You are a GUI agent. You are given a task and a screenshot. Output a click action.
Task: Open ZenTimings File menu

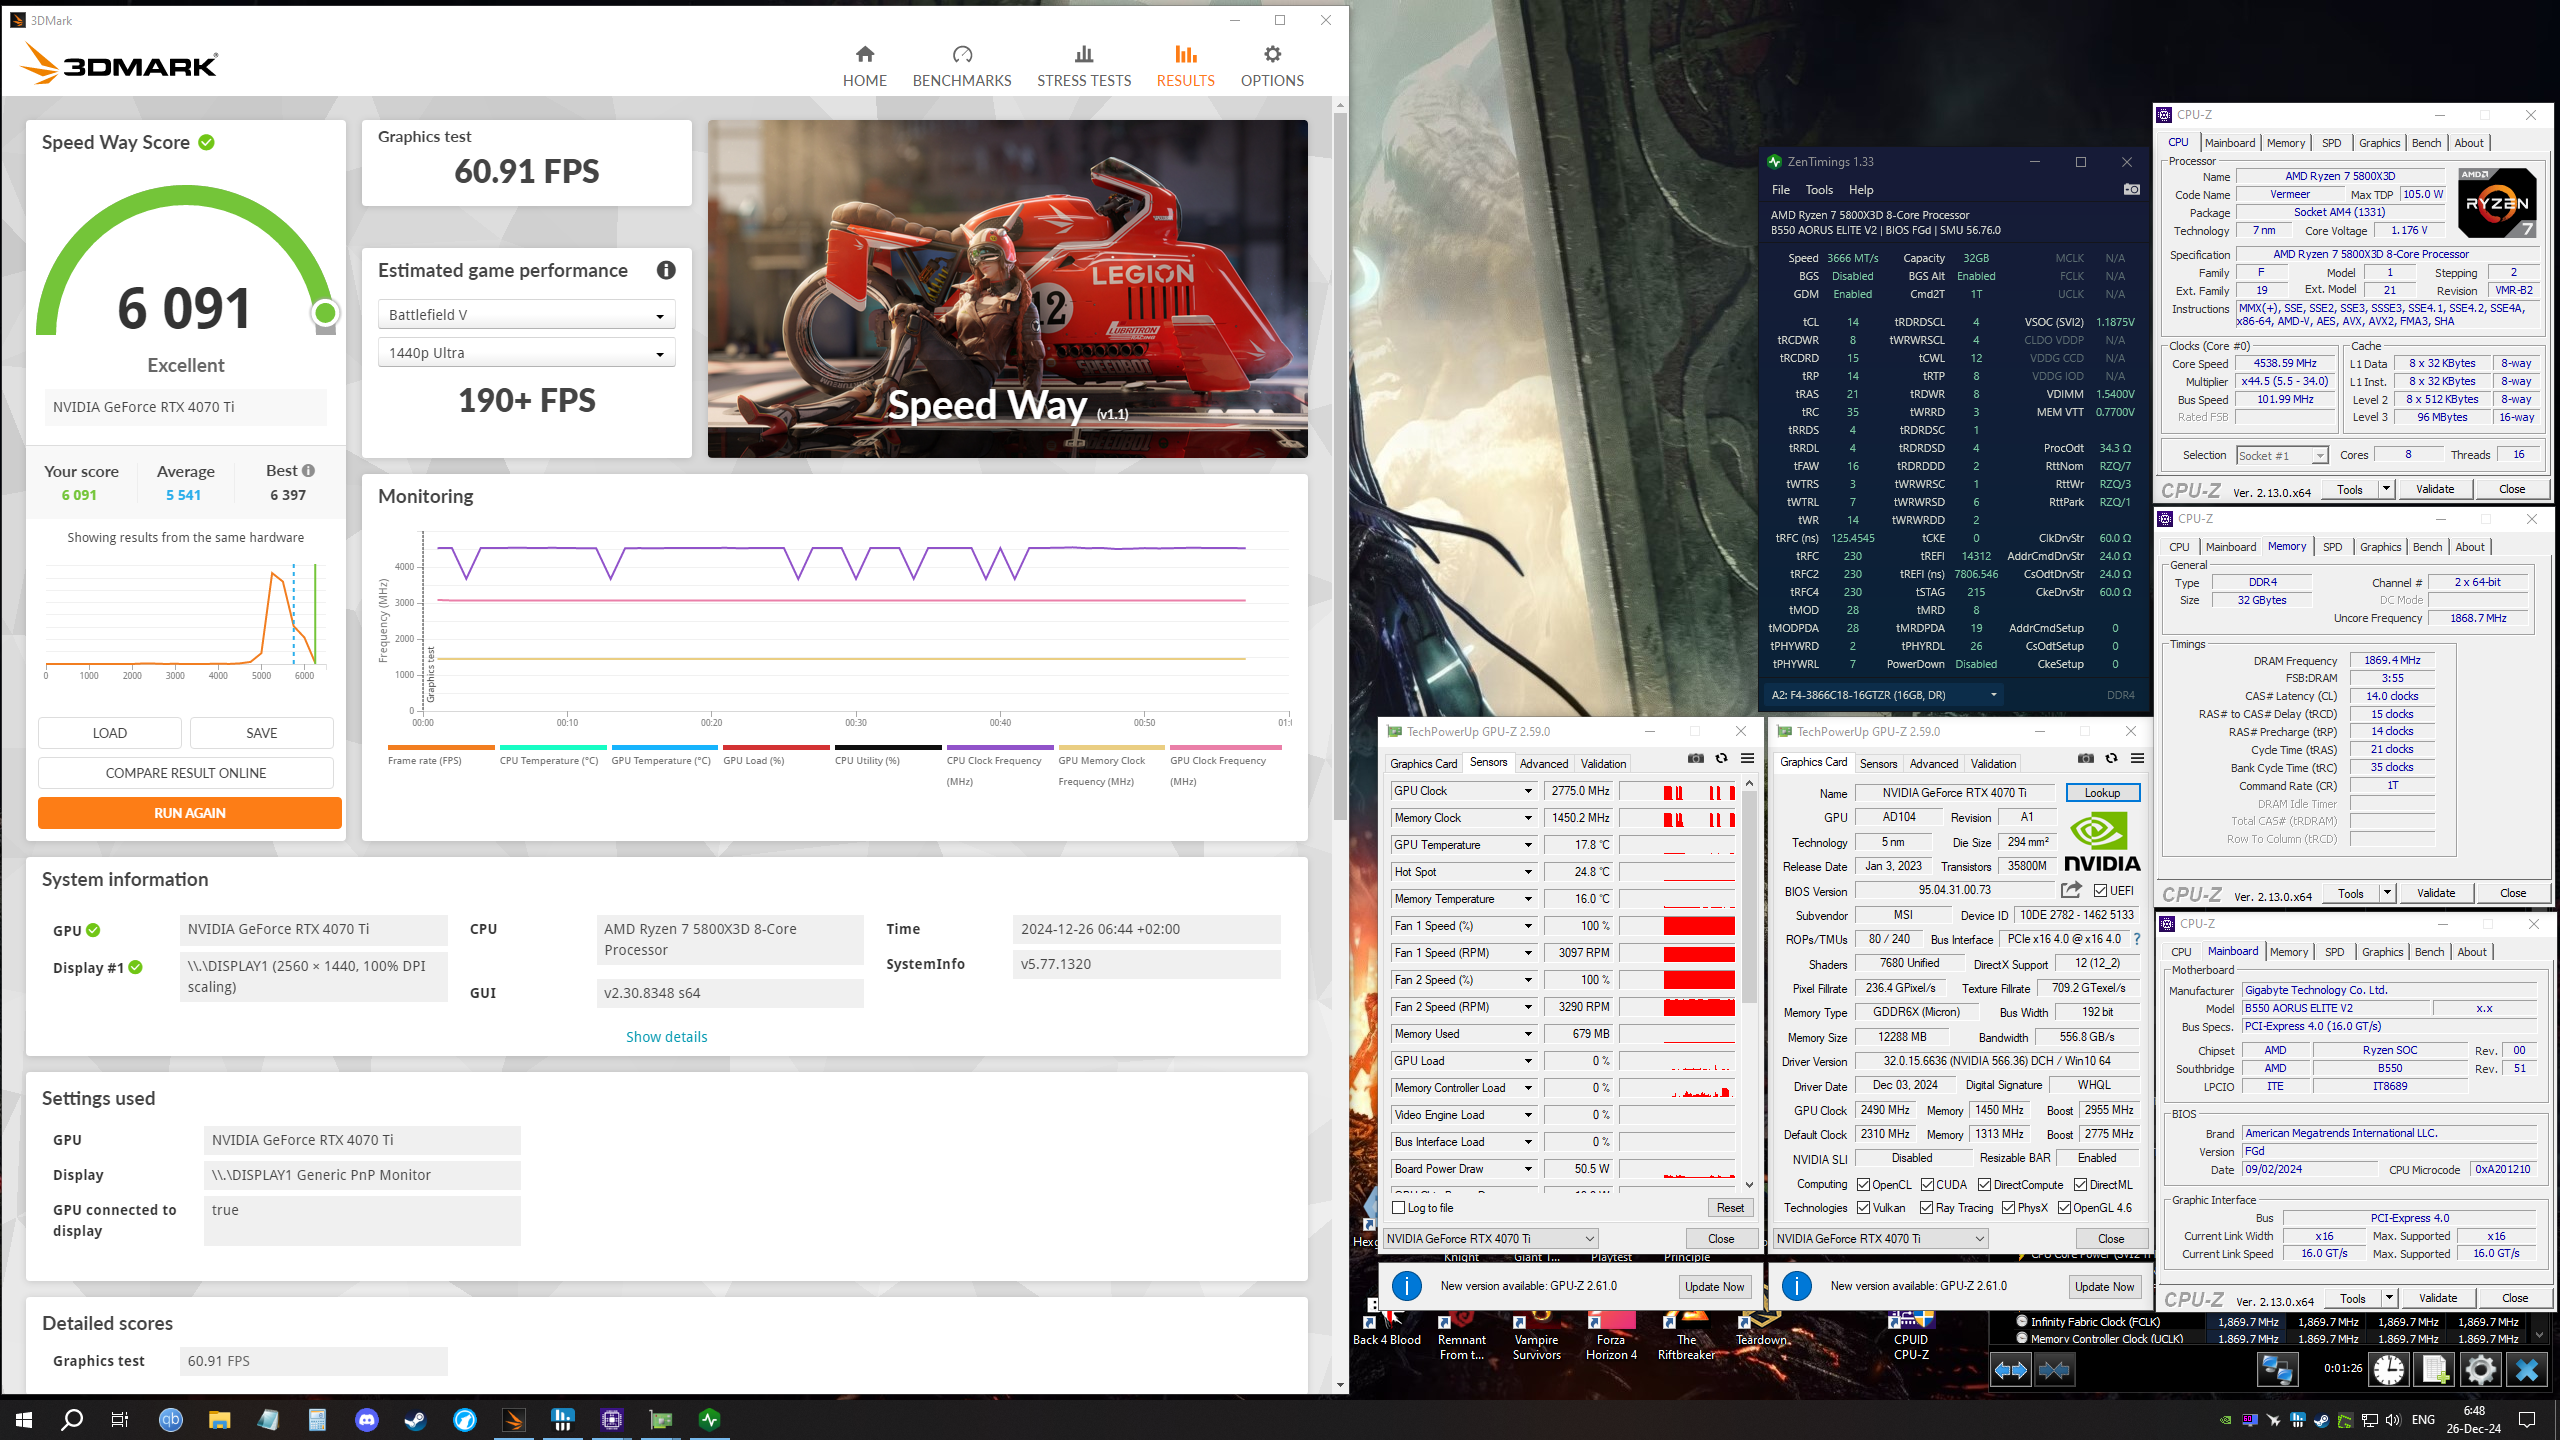pos(1780,190)
